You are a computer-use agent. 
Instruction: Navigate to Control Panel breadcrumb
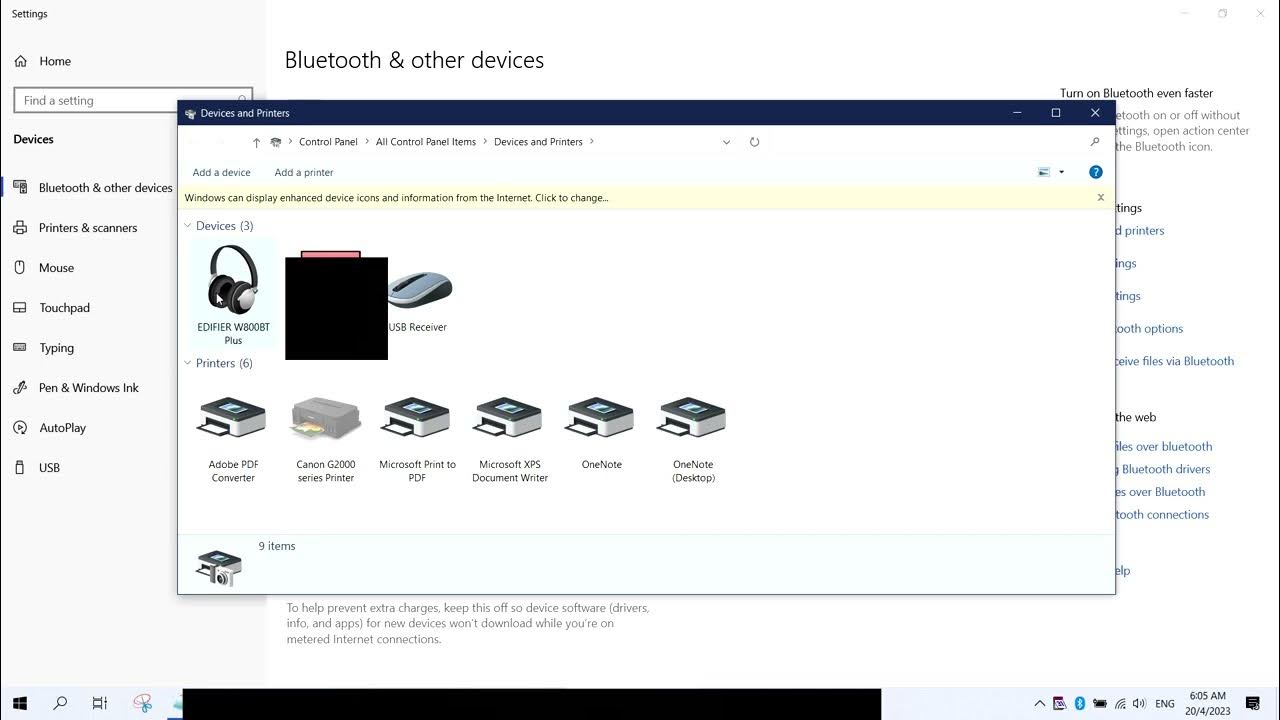pyautogui.click(x=328, y=142)
